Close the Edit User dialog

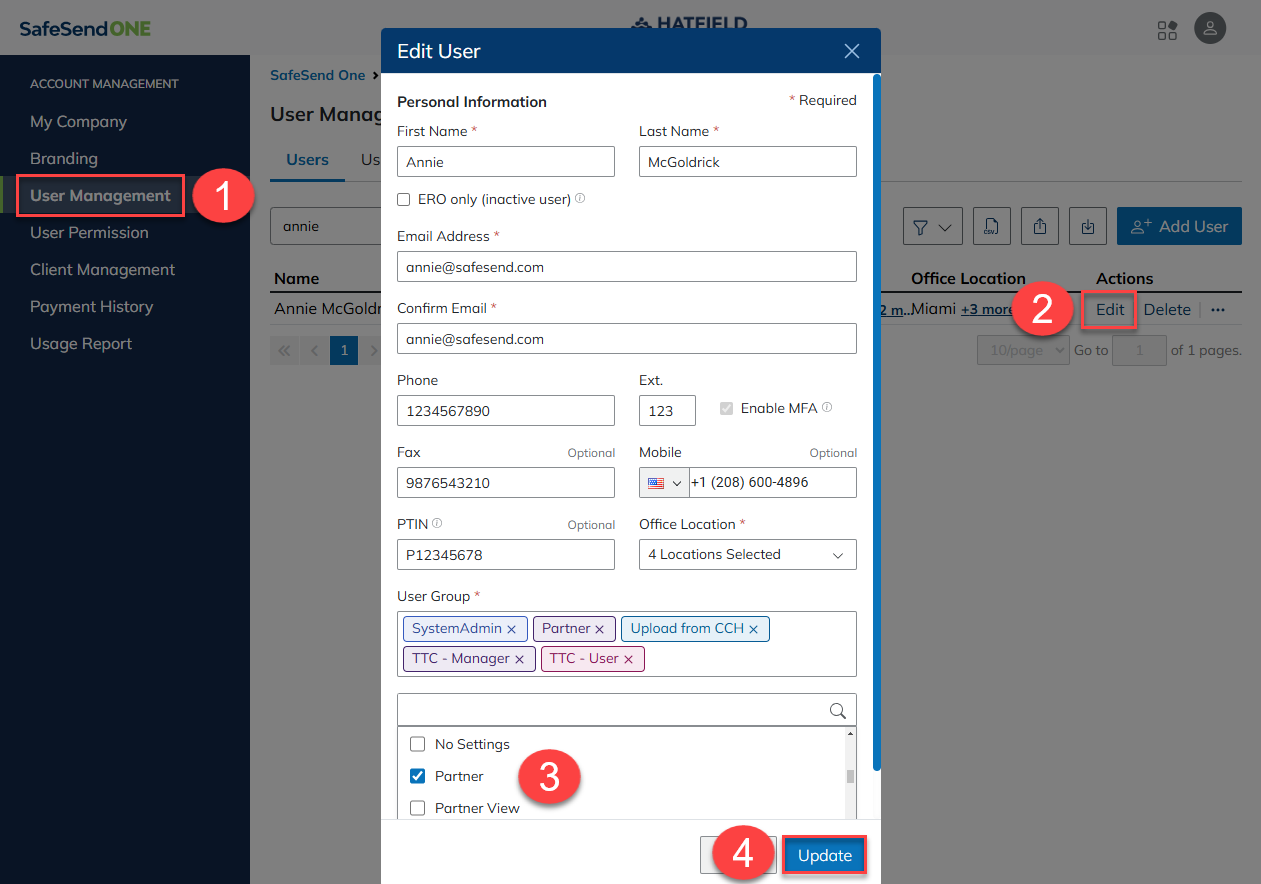click(852, 51)
